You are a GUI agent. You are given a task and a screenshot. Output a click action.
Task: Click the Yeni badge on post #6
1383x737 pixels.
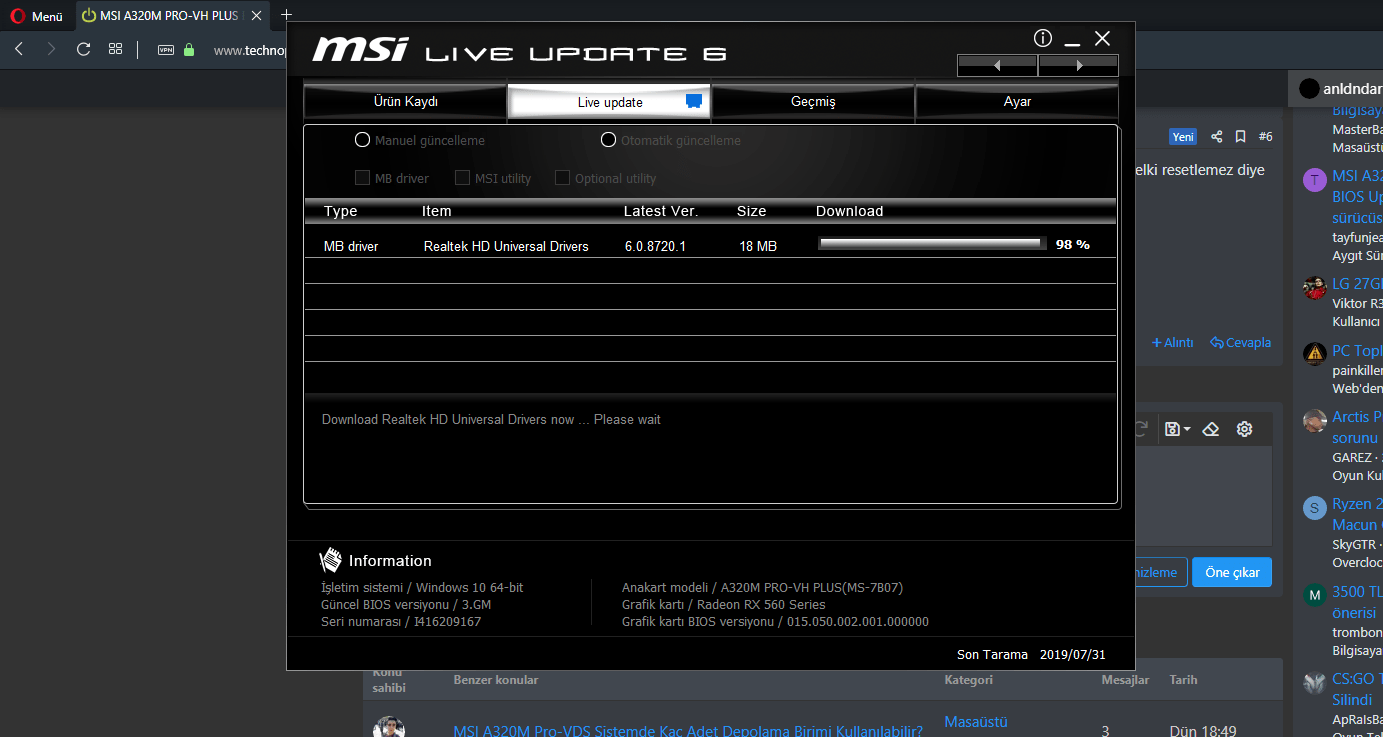coord(1183,137)
